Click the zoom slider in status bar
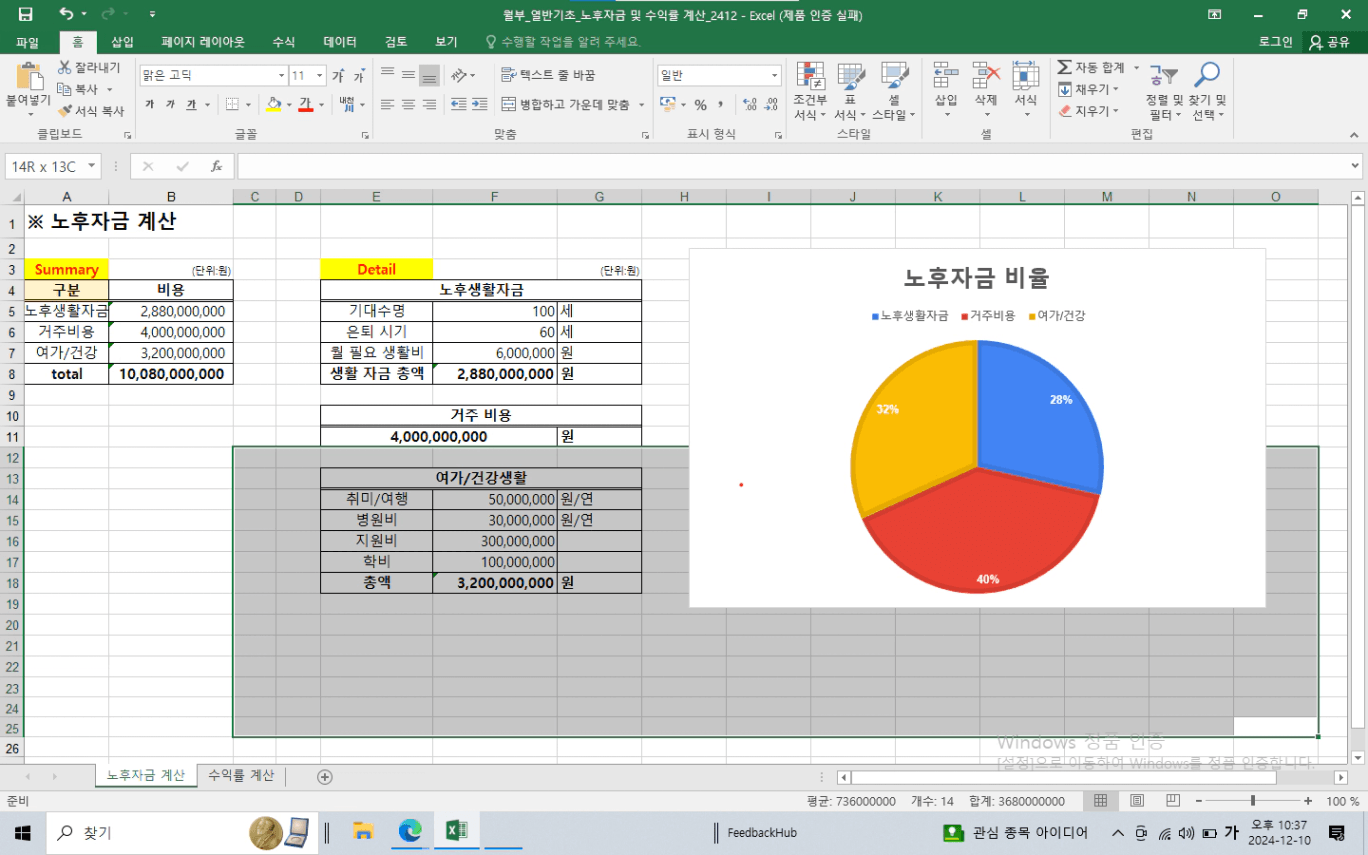1368x855 pixels. point(1253,801)
